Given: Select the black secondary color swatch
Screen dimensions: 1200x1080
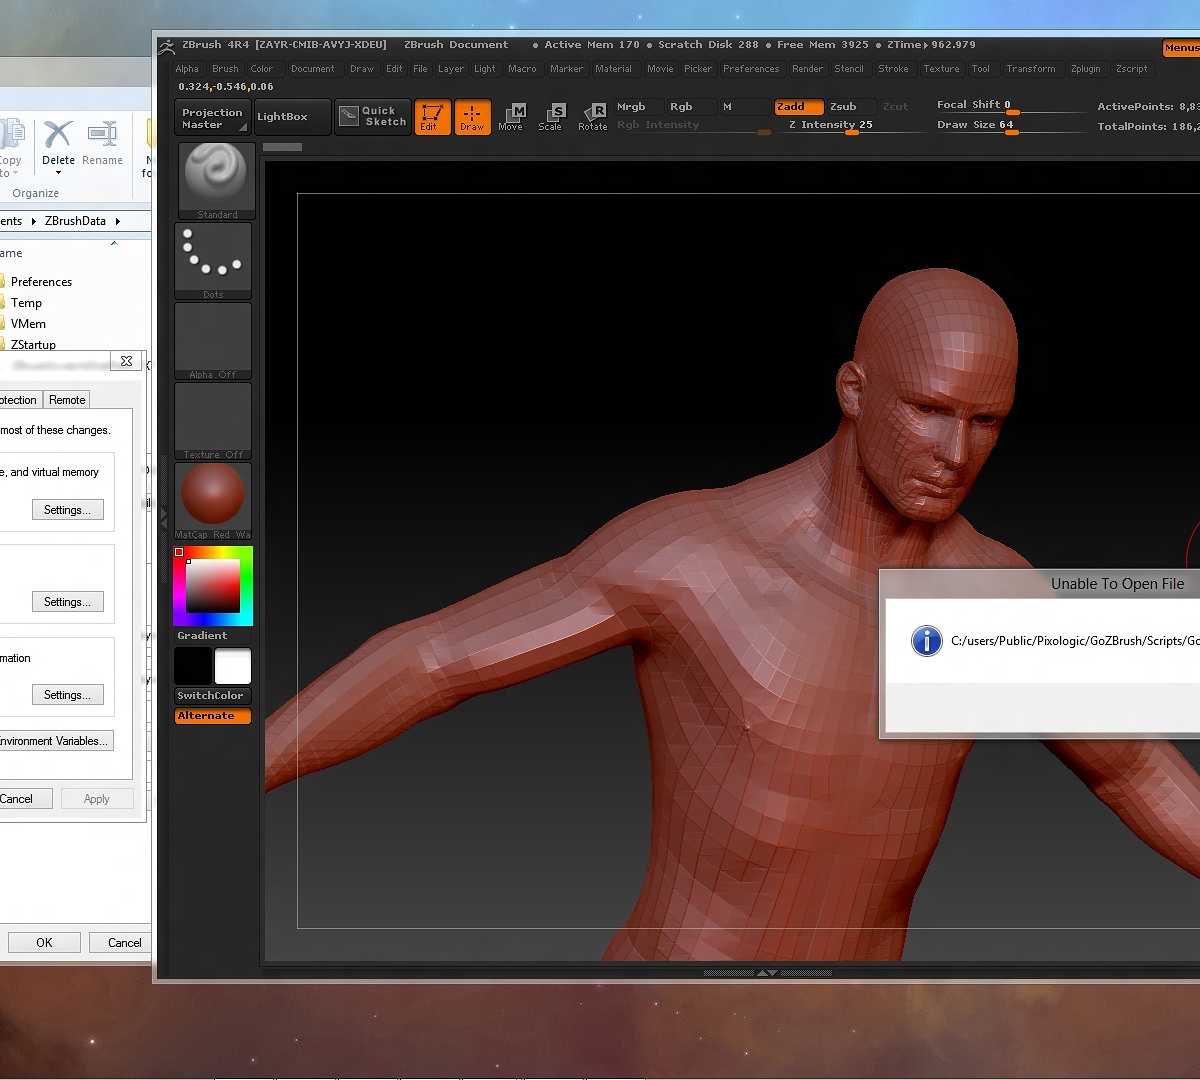Looking at the screenshot, I should tap(193, 666).
